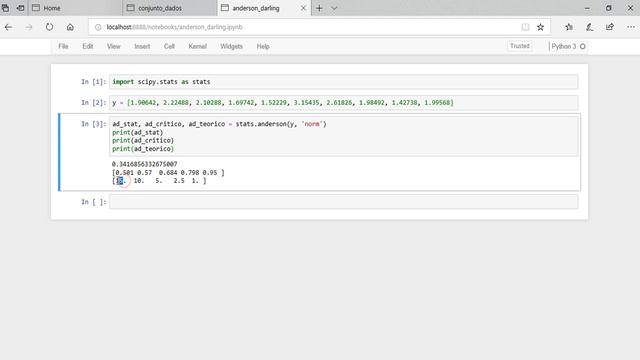Add page to favorites with star icon
The width and height of the screenshot is (640, 360).
click(540, 27)
